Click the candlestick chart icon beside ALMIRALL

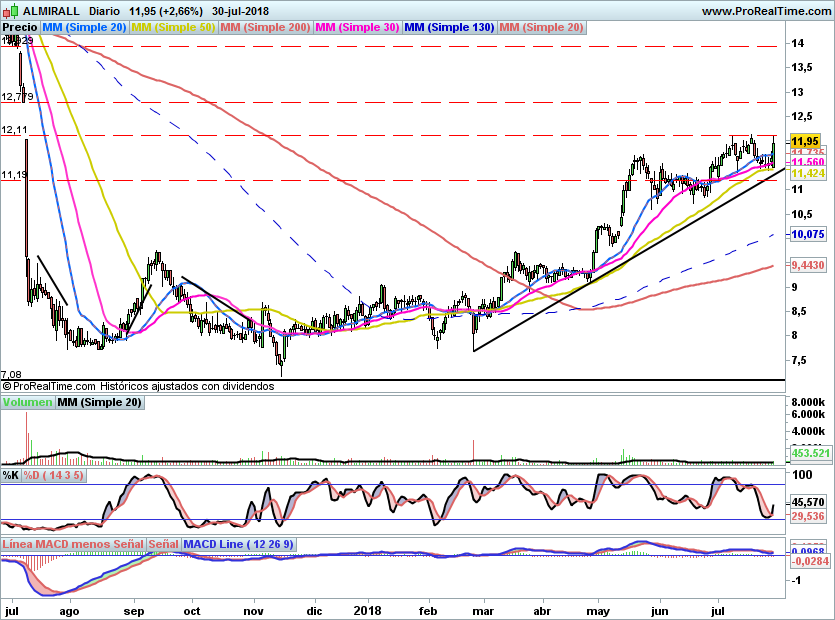(x=11, y=10)
